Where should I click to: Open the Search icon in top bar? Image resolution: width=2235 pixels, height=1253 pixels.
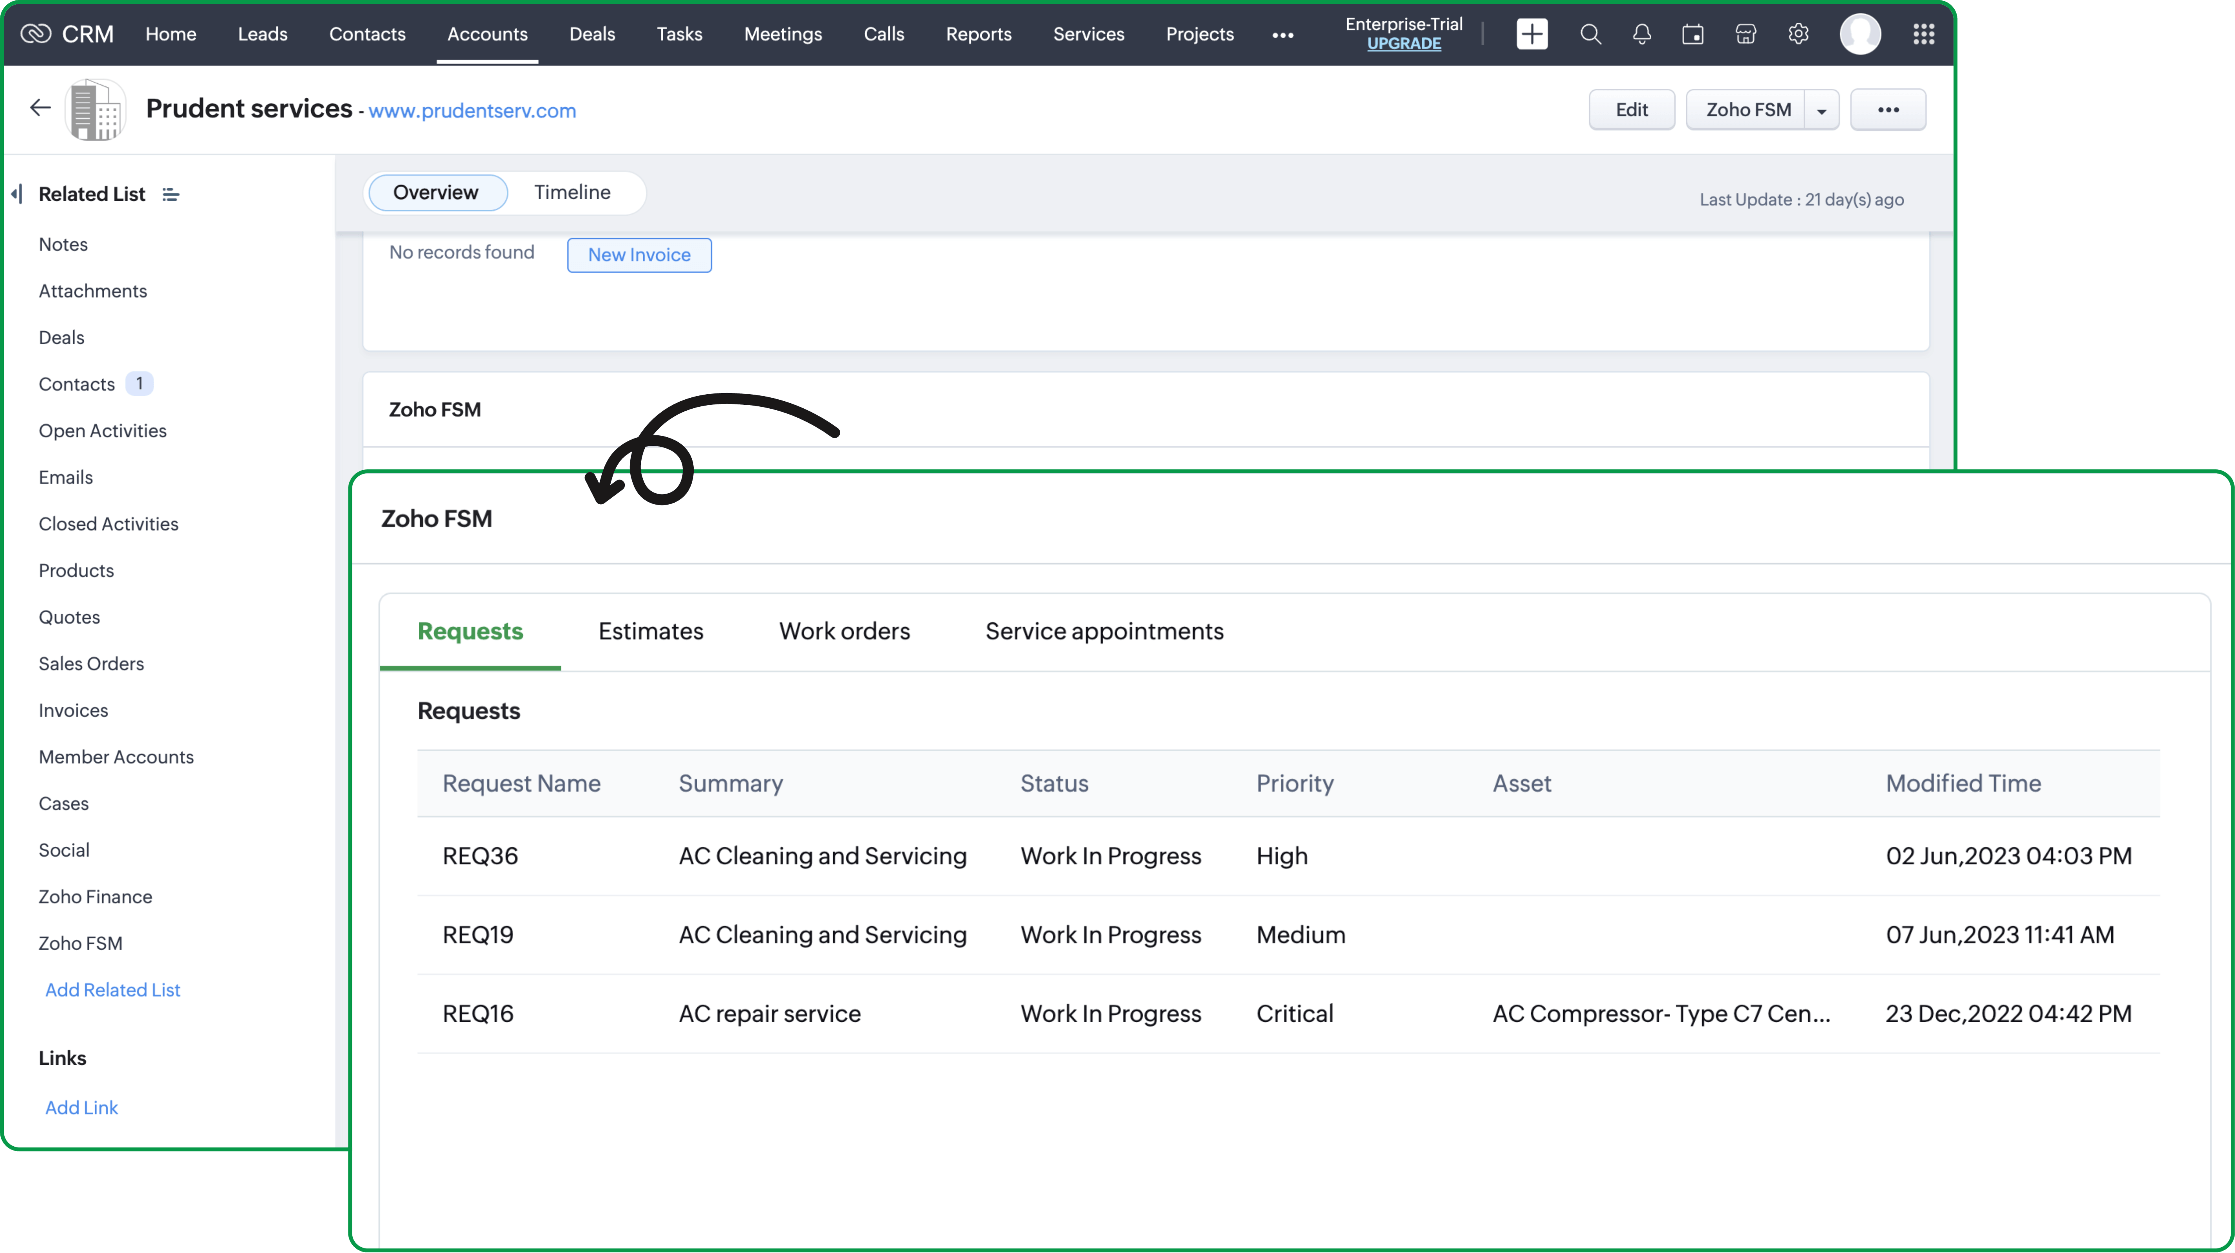point(1590,34)
